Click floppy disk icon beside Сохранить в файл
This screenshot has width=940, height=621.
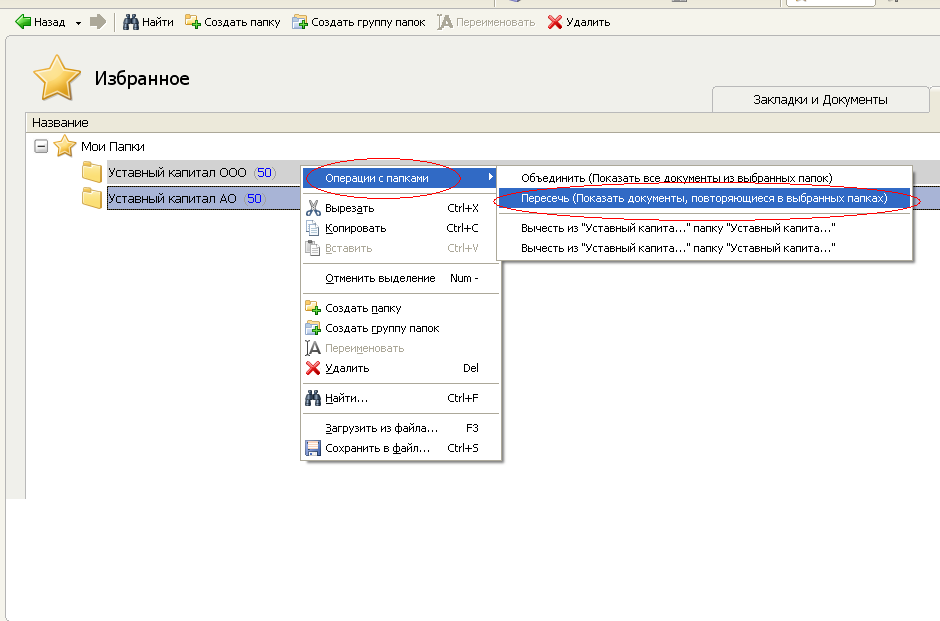click(313, 448)
